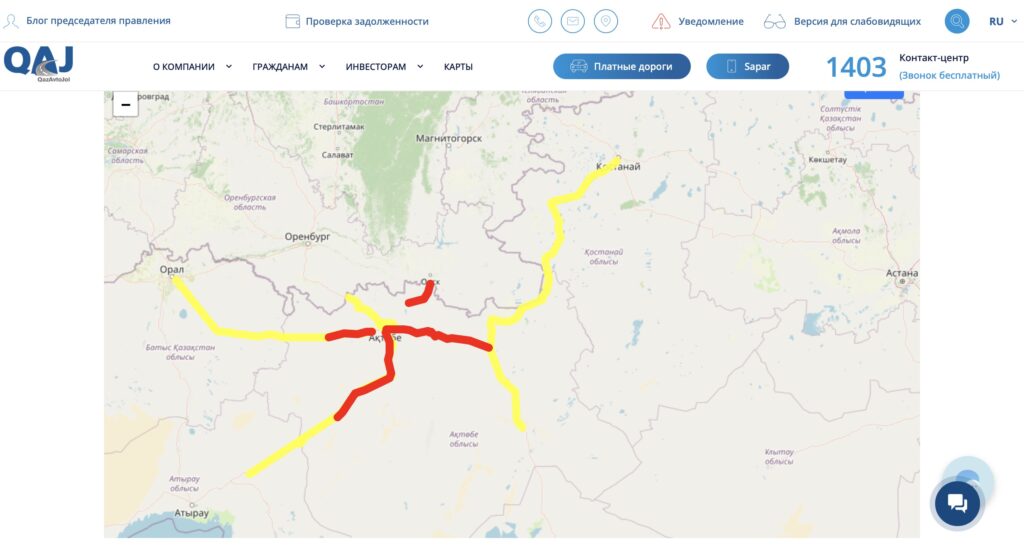The width and height of the screenshot is (1024, 554).
Task: Click the phone icon in top bar
Action: [x=539, y=22]
